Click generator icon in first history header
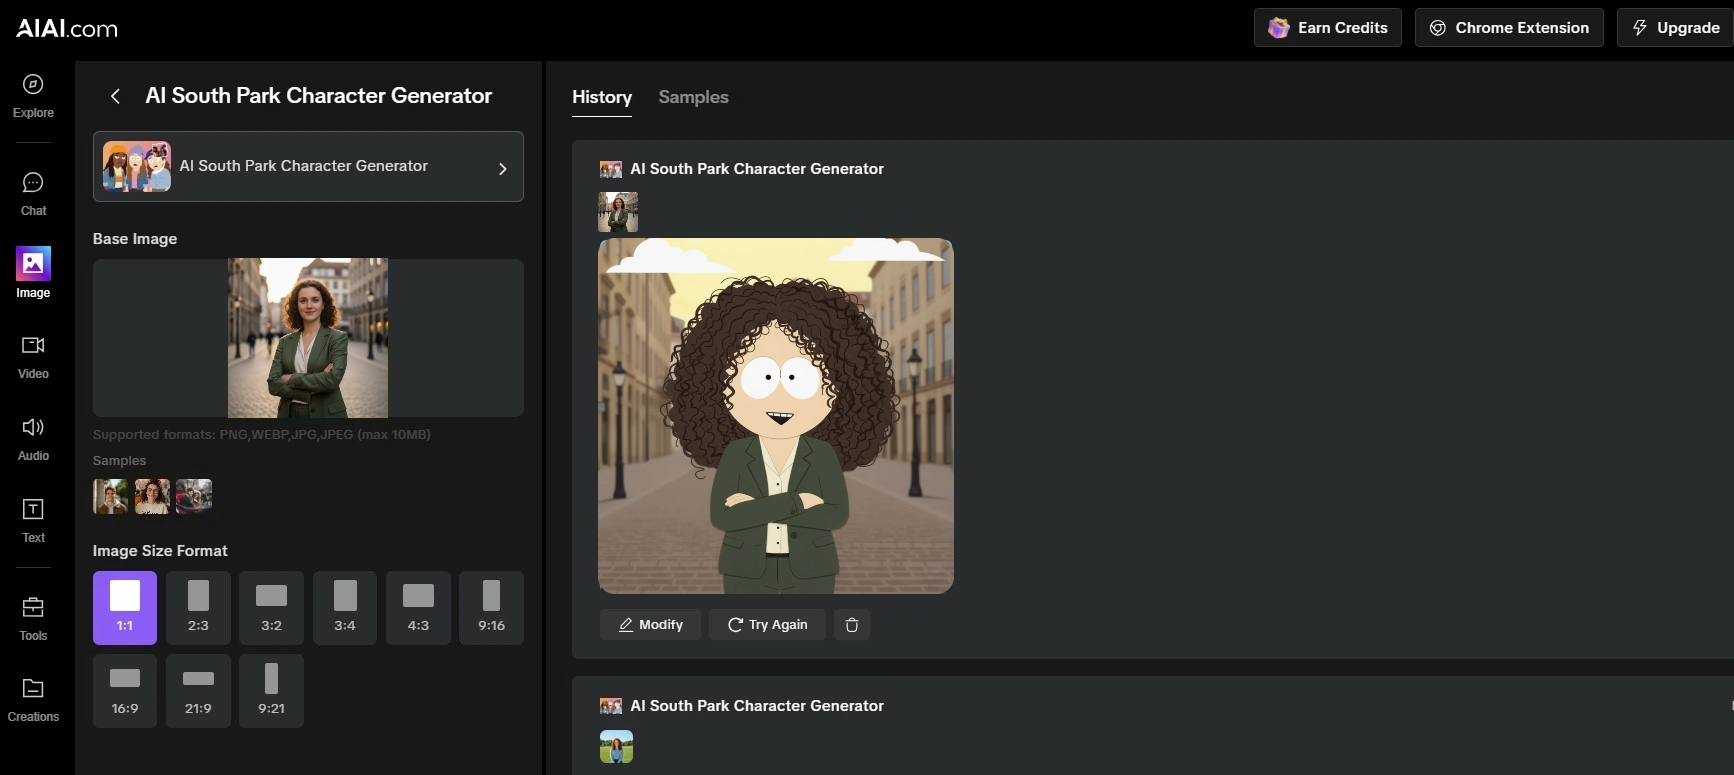This screenshot has width=1734, height=775. point(611,169)
